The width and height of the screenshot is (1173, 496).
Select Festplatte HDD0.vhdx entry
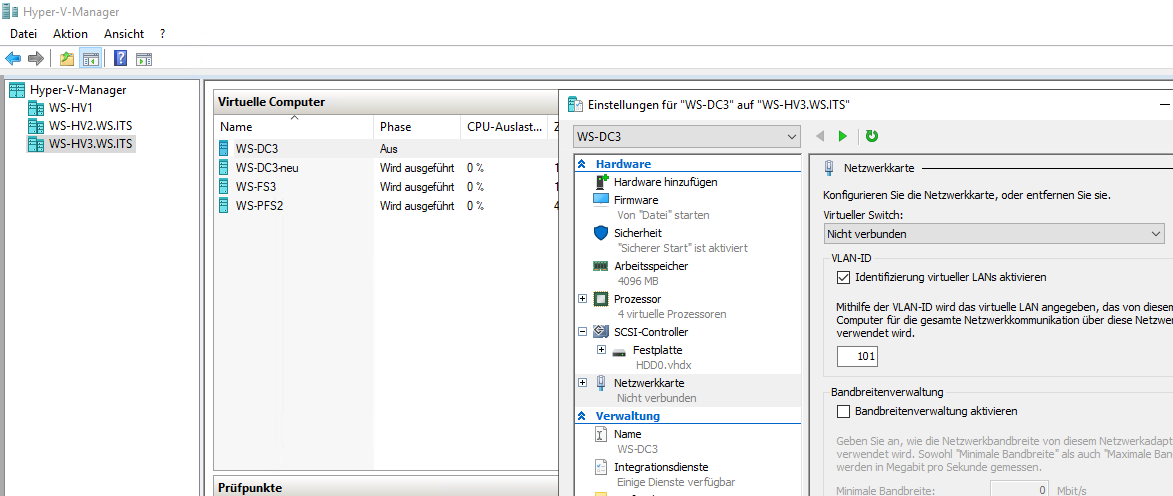(x=658, y=349)
